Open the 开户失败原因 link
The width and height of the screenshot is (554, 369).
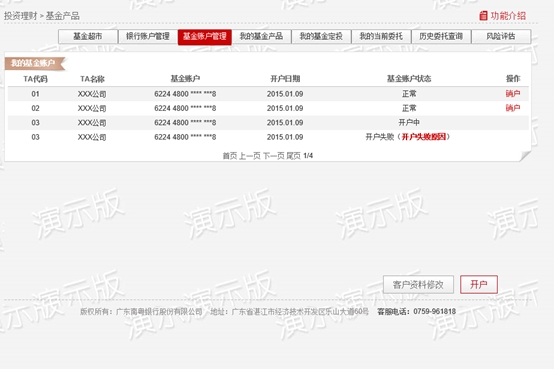(x=424, y=137)
